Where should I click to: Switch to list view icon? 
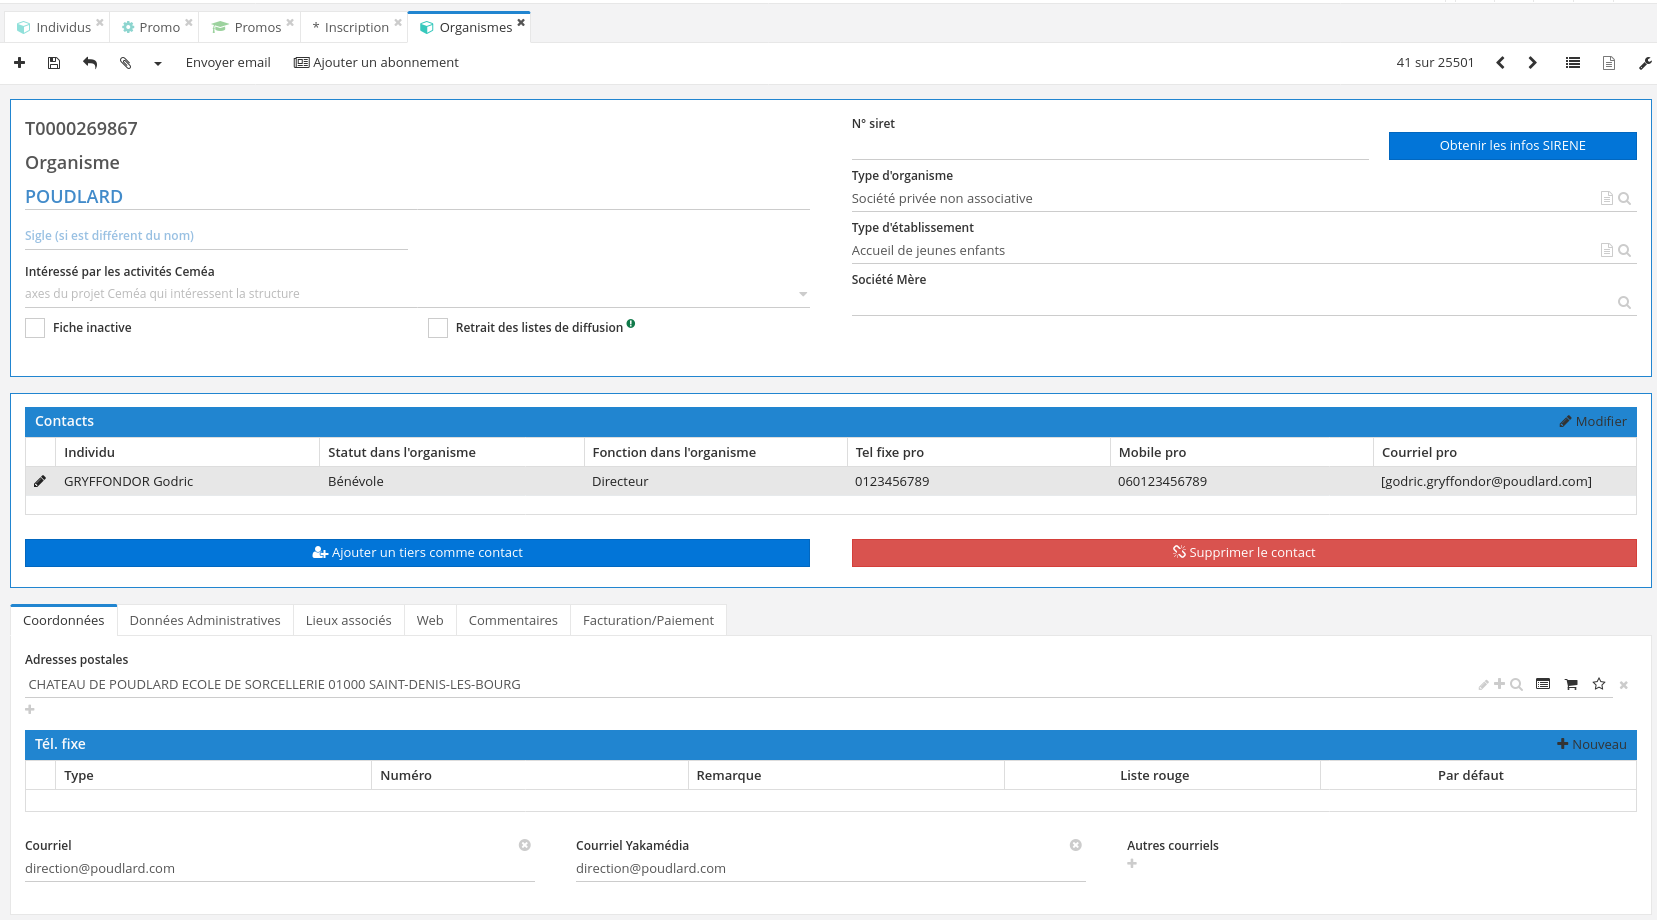1573,63
